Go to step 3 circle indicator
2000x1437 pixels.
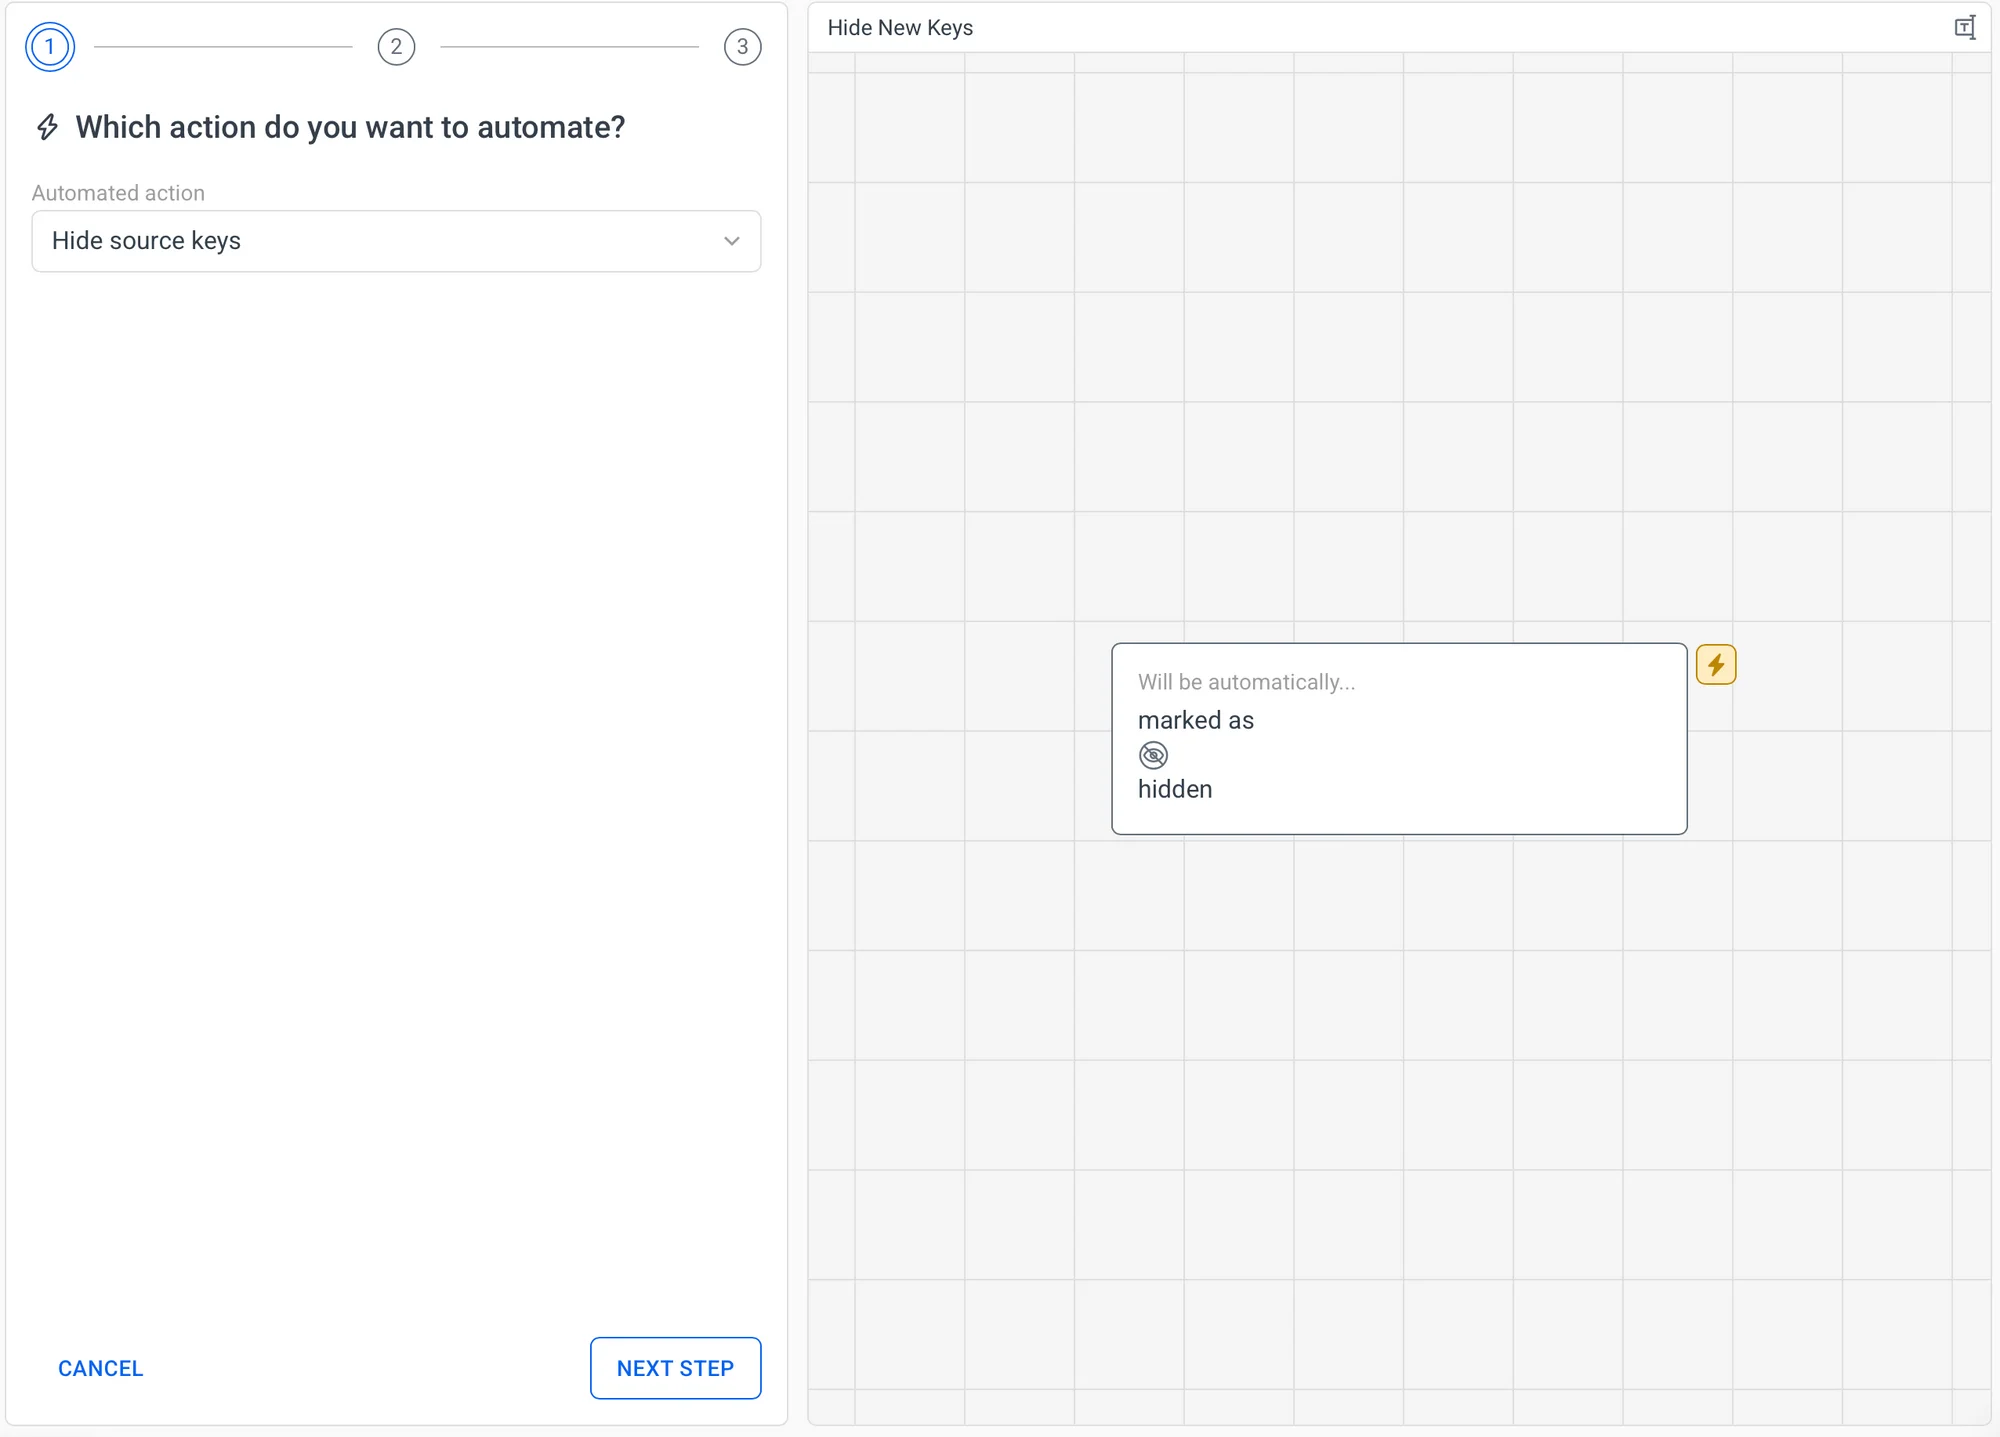click(x=742, y=47)
